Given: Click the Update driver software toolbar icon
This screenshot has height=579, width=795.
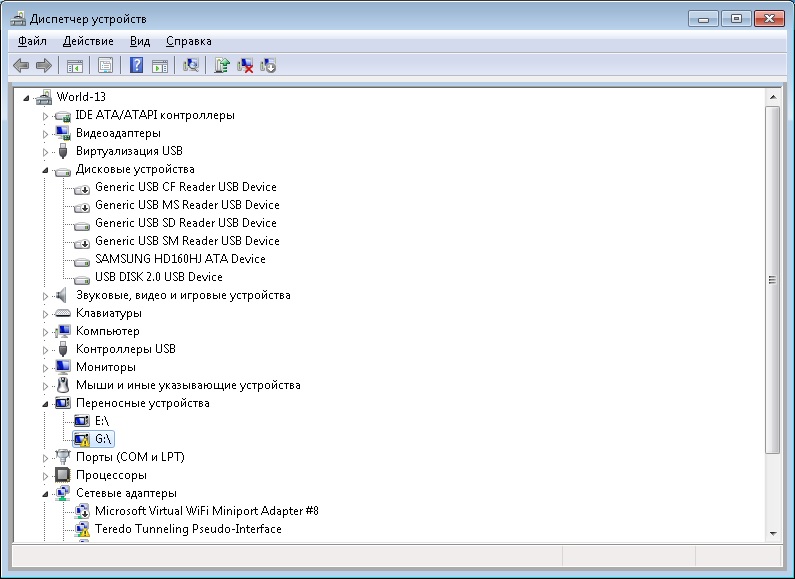Looking at the screenshot, I should coord(222,65).
